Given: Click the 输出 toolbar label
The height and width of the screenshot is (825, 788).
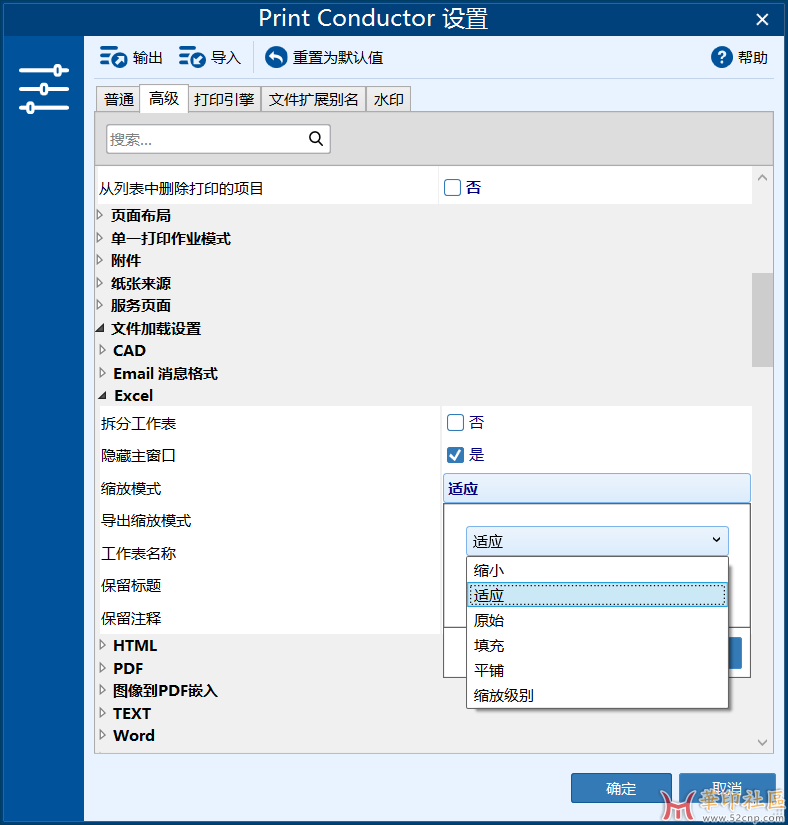Looking at the screenshot, I should coord(147,57).
